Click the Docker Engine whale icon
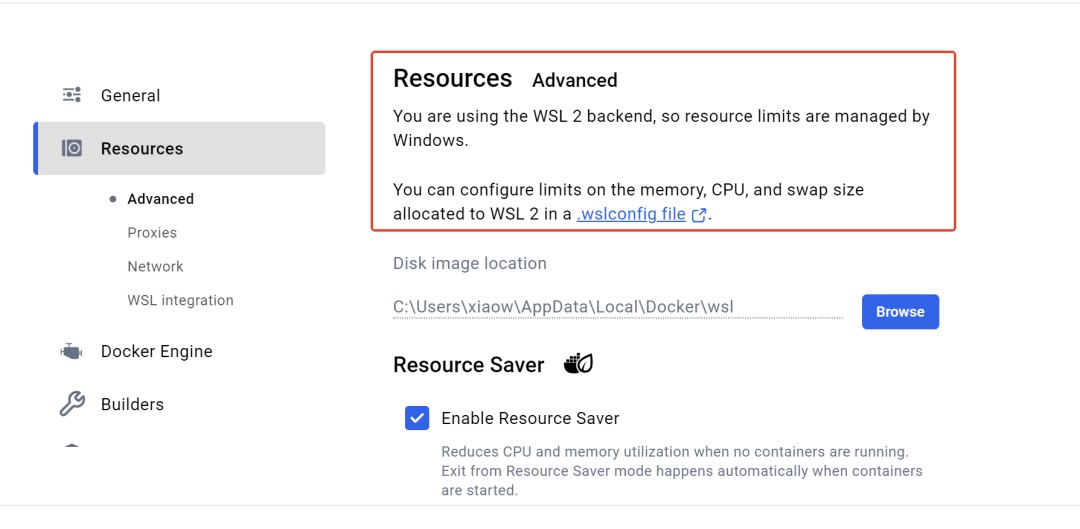The height and width of the screenshot is (529, 1080). [72, 351]
